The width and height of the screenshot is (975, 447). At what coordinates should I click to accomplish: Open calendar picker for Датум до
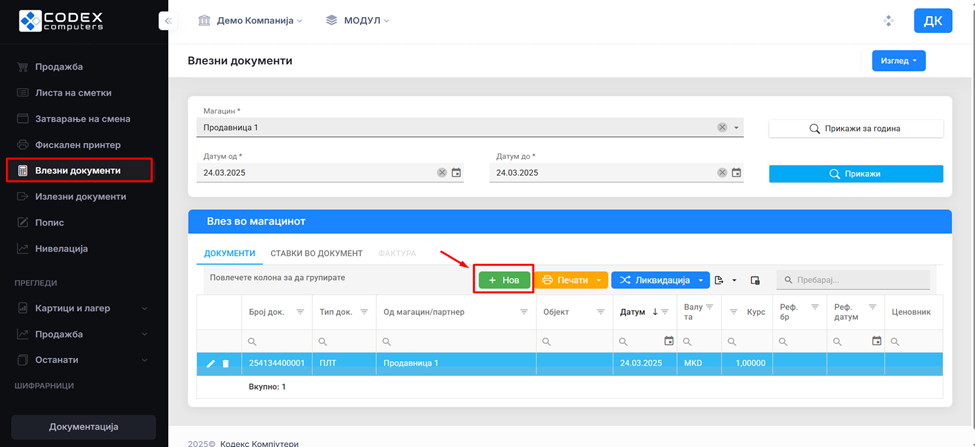click(737, 173)
